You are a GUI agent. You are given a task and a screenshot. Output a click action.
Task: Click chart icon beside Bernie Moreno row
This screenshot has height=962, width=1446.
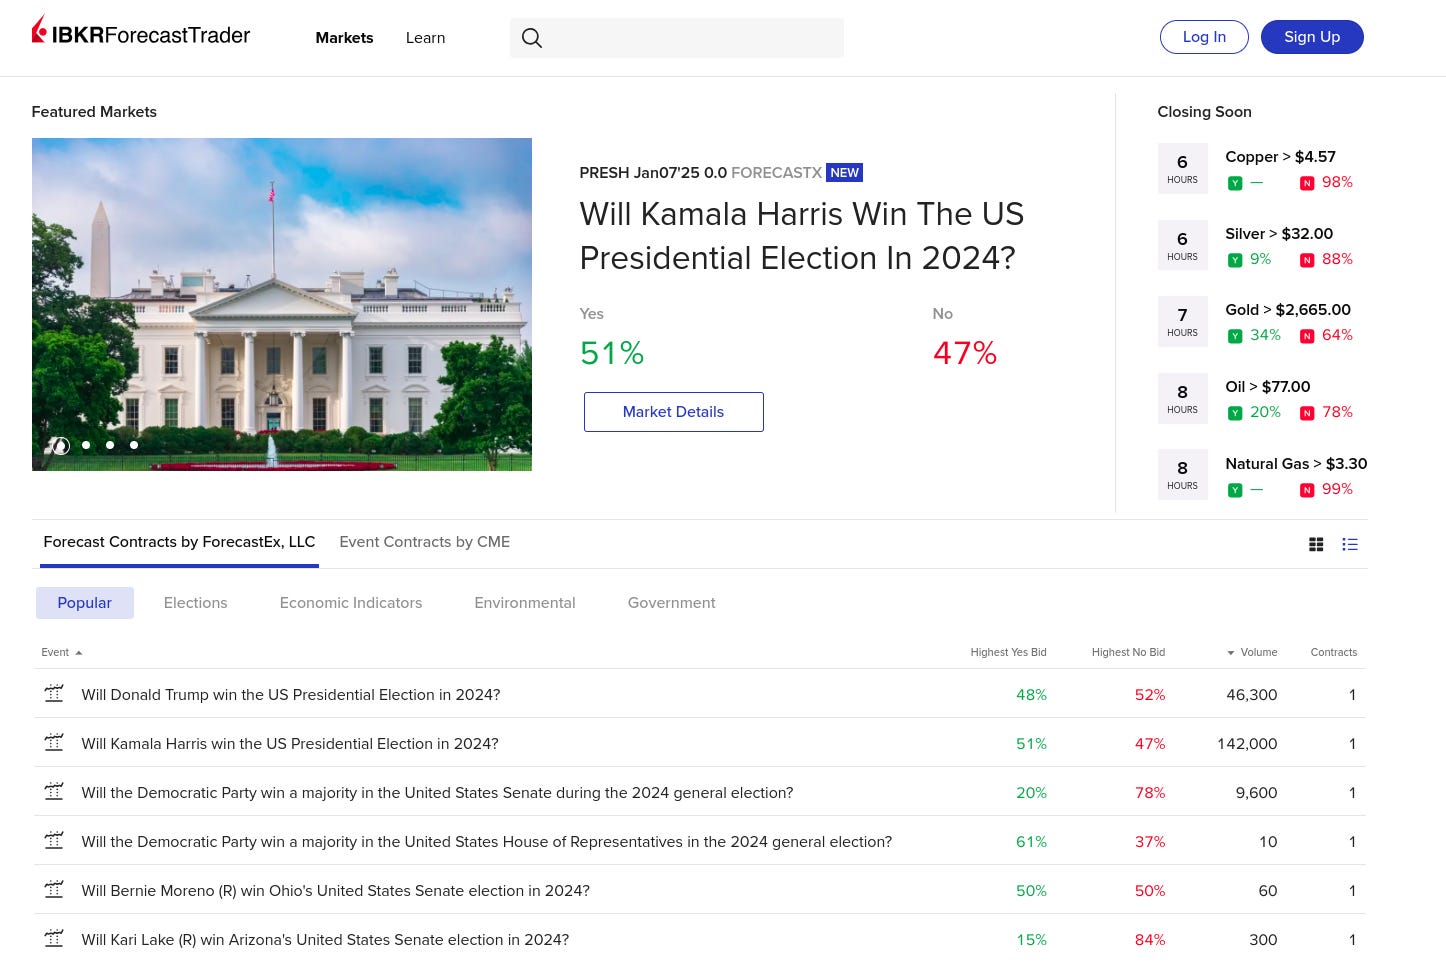(x=54, y=889)
